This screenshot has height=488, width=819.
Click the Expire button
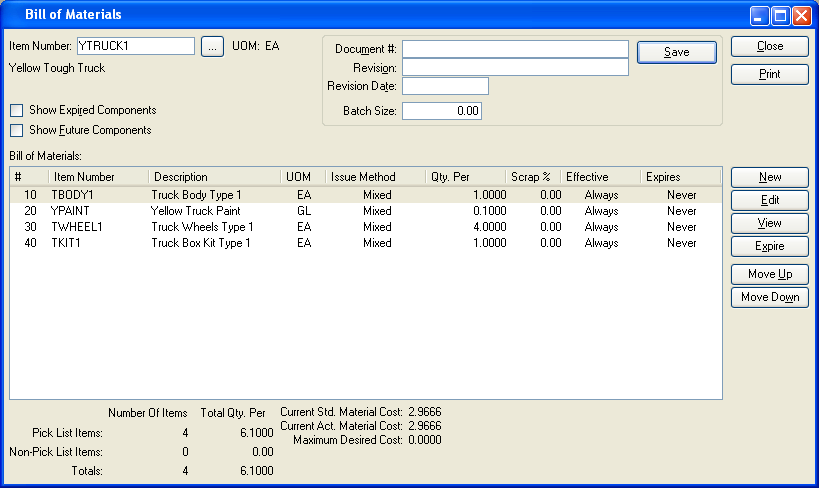769,246
